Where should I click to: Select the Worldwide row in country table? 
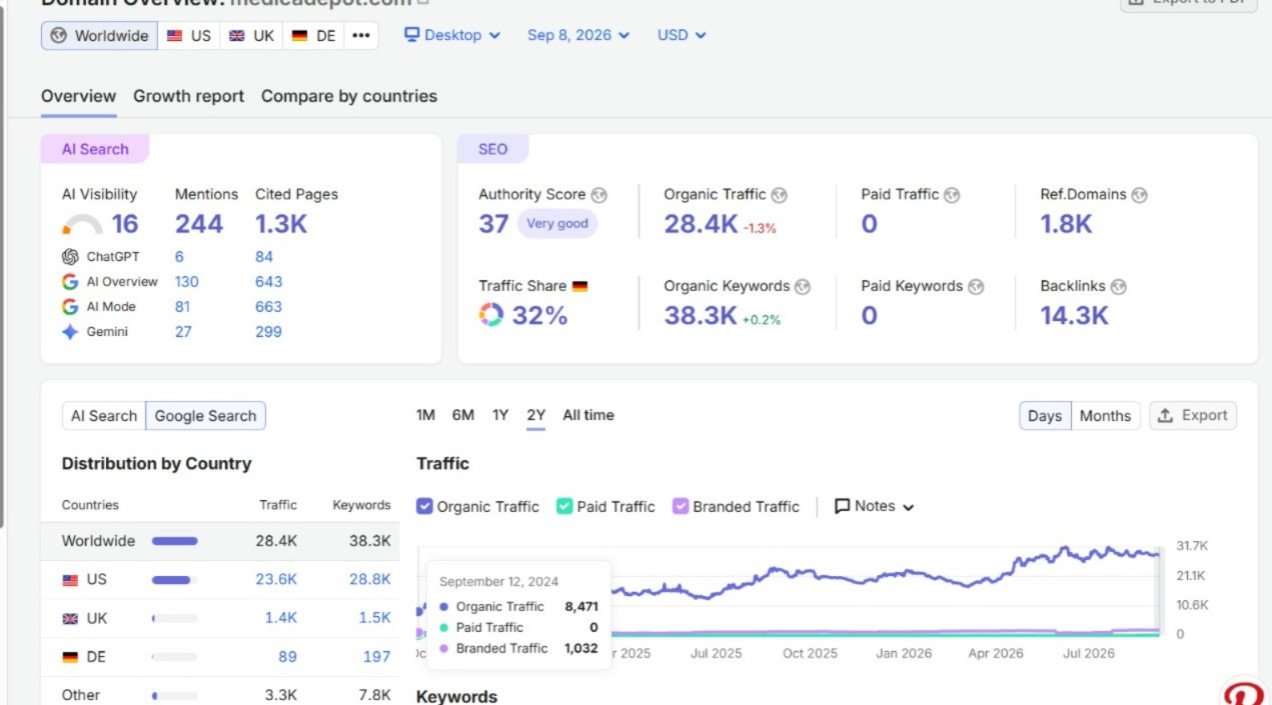[220, 541]
